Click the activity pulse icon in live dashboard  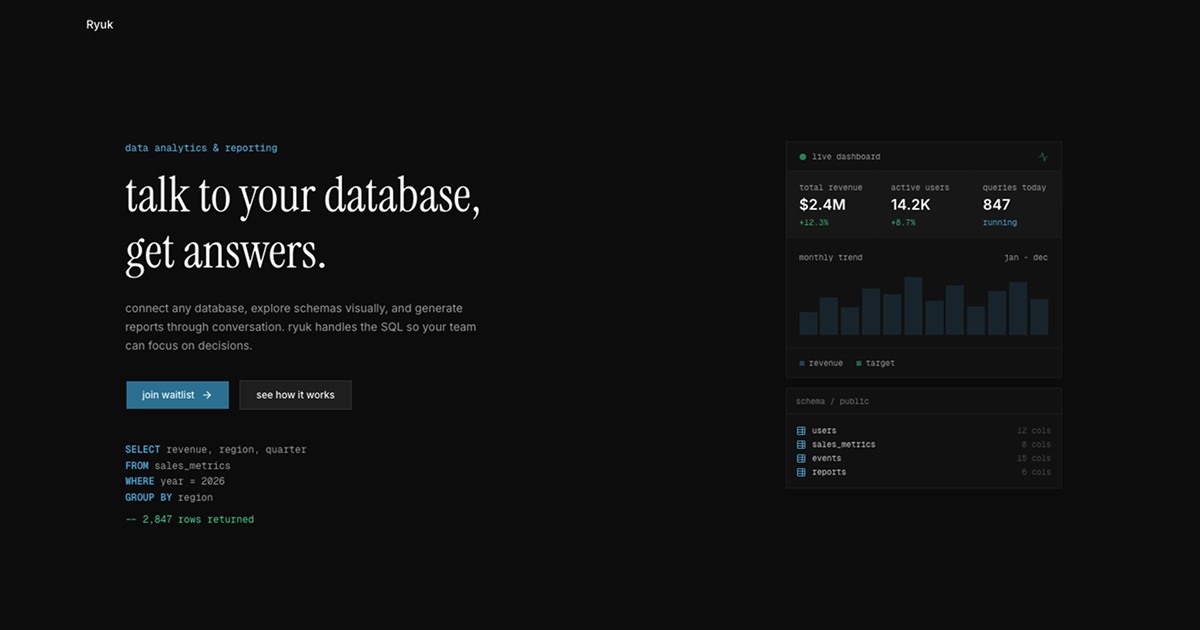coord(1043,157)
